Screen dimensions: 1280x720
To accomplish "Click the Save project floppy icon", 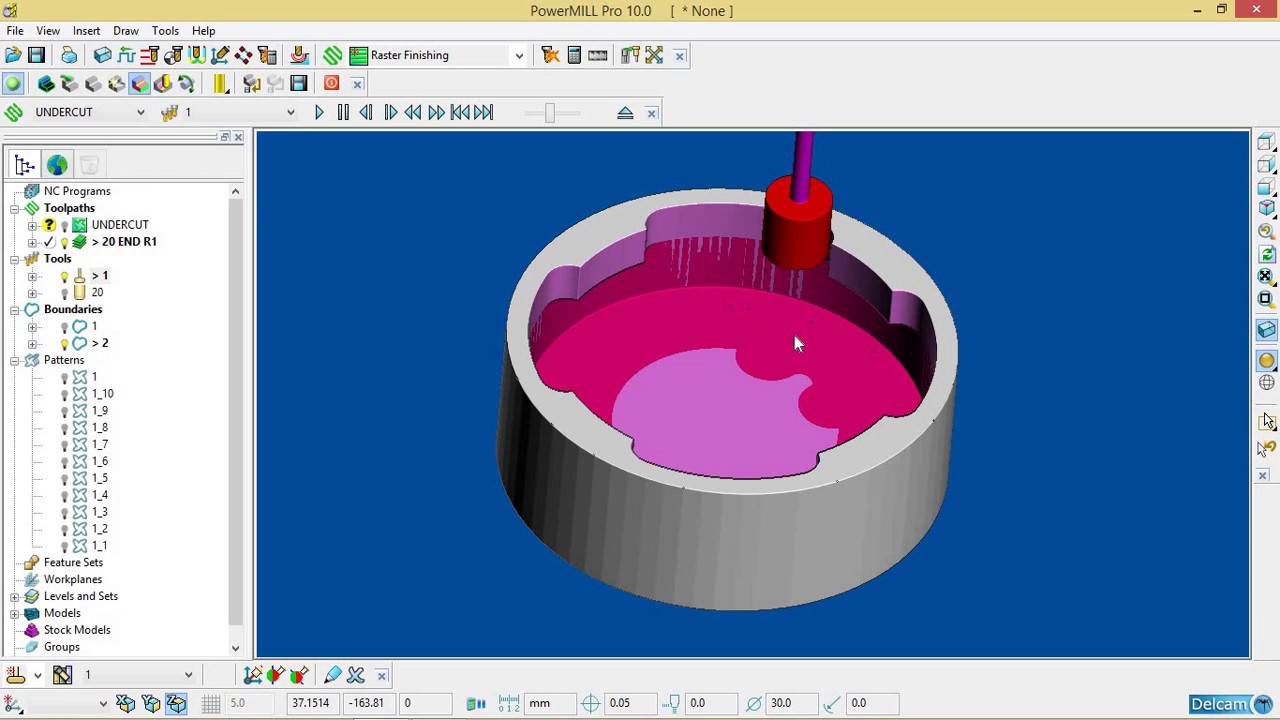I will 37,55.
